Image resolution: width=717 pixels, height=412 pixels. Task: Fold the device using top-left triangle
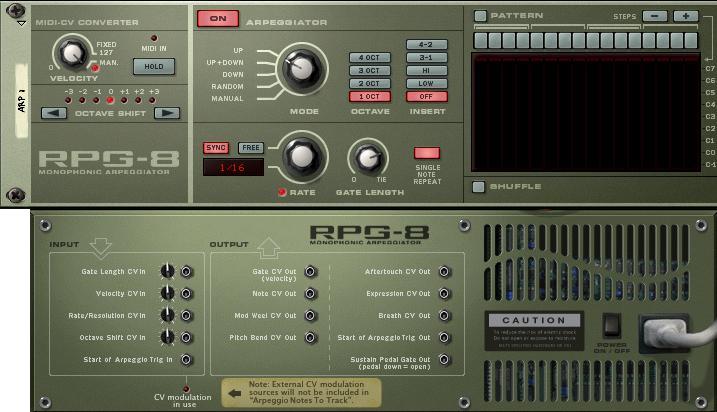click(21, 23)
